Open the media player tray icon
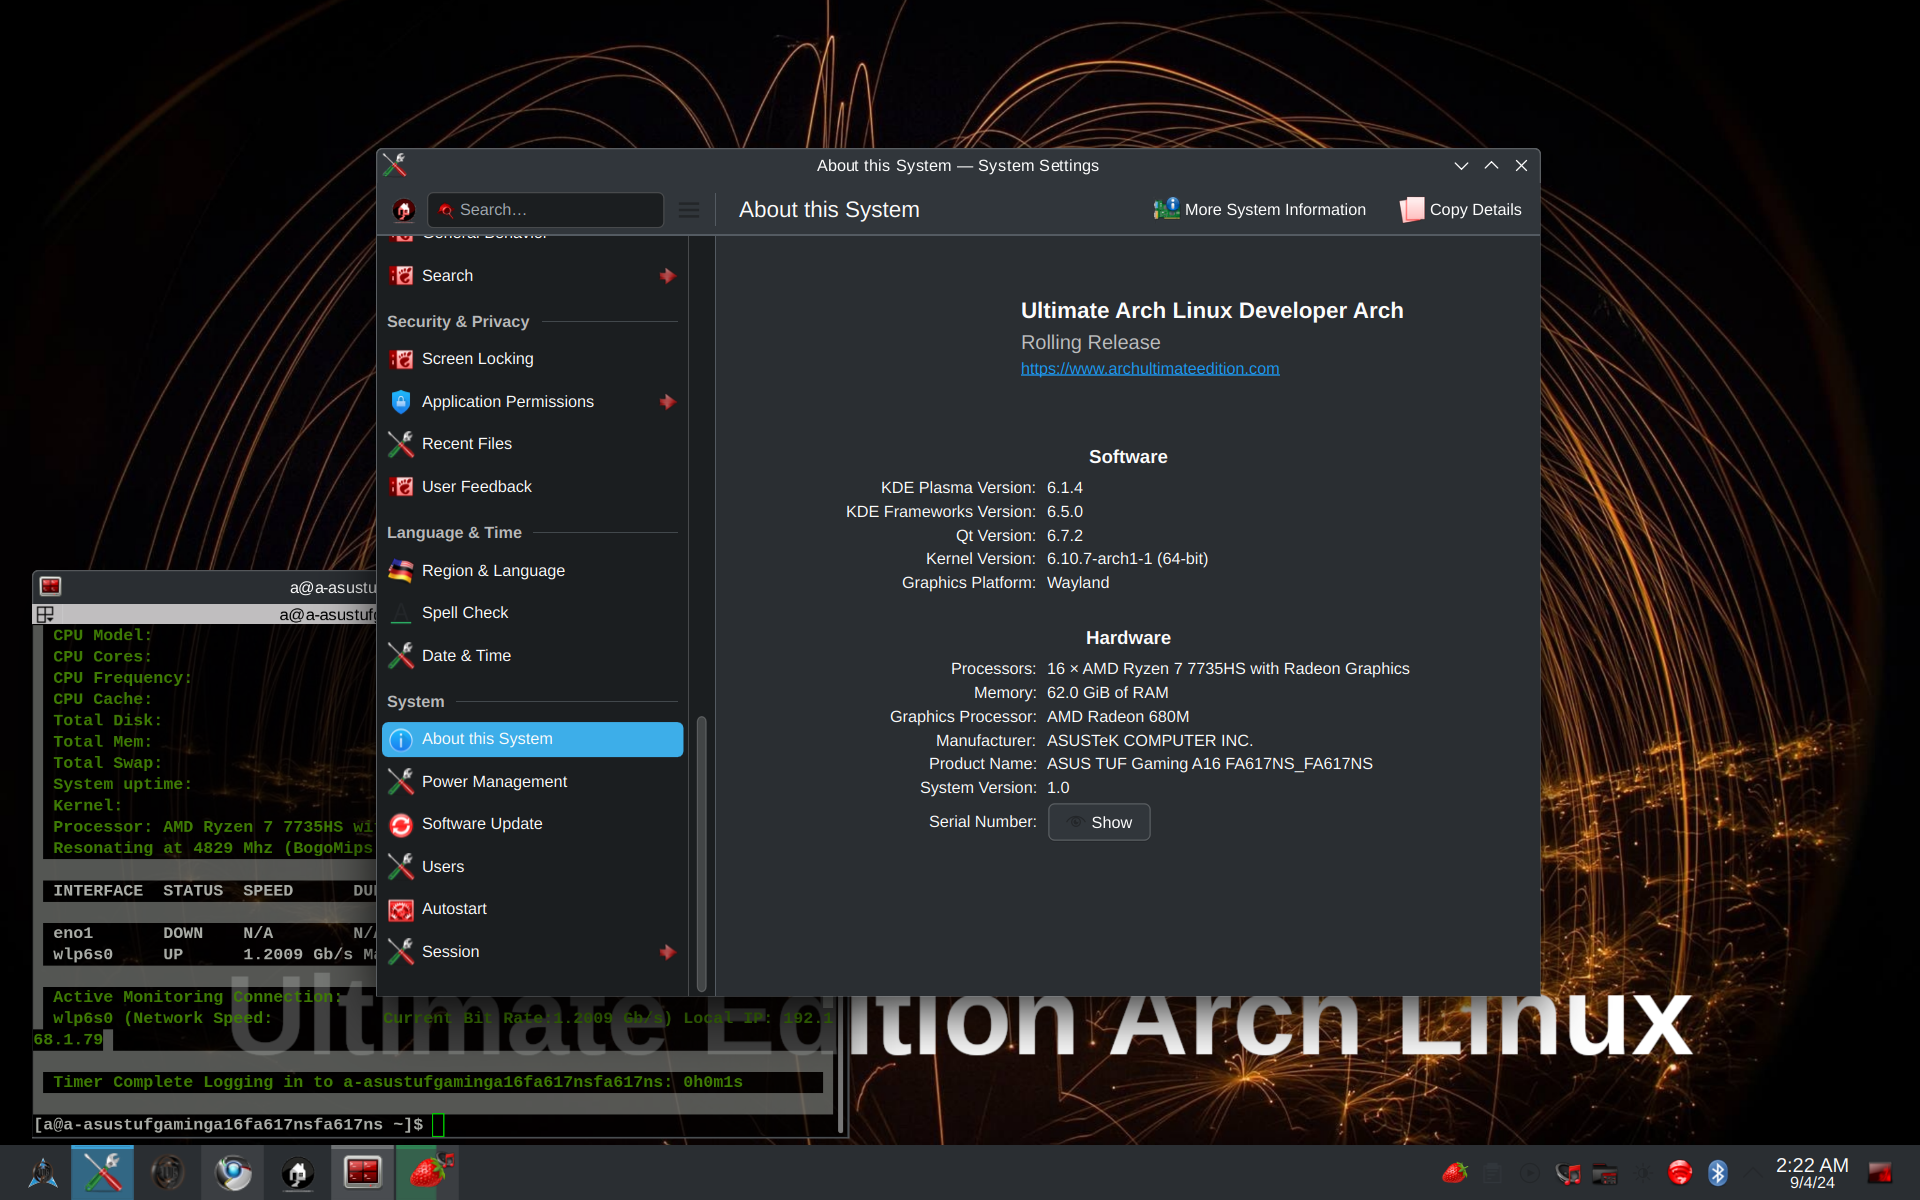This screenshot has height=1200, width=1920. [1530, 1172]
